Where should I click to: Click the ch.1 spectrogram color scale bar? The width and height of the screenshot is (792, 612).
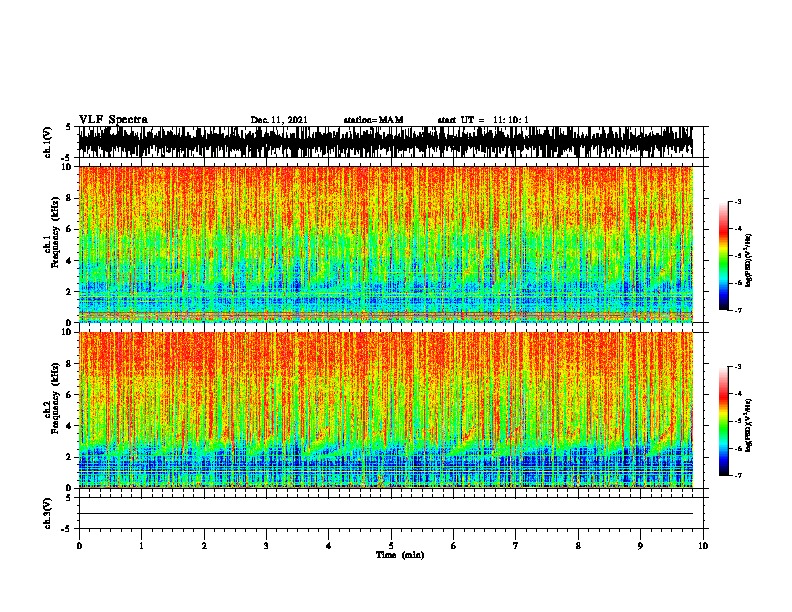[724, 256]
